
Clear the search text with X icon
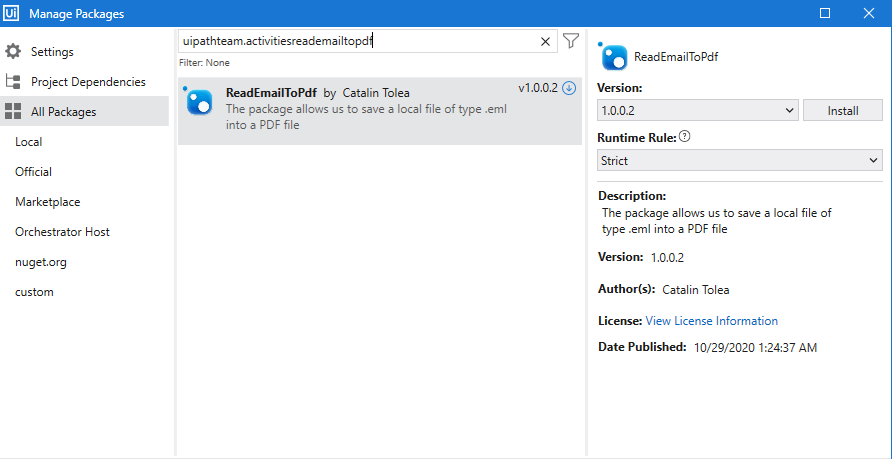(x=545, y=41)
